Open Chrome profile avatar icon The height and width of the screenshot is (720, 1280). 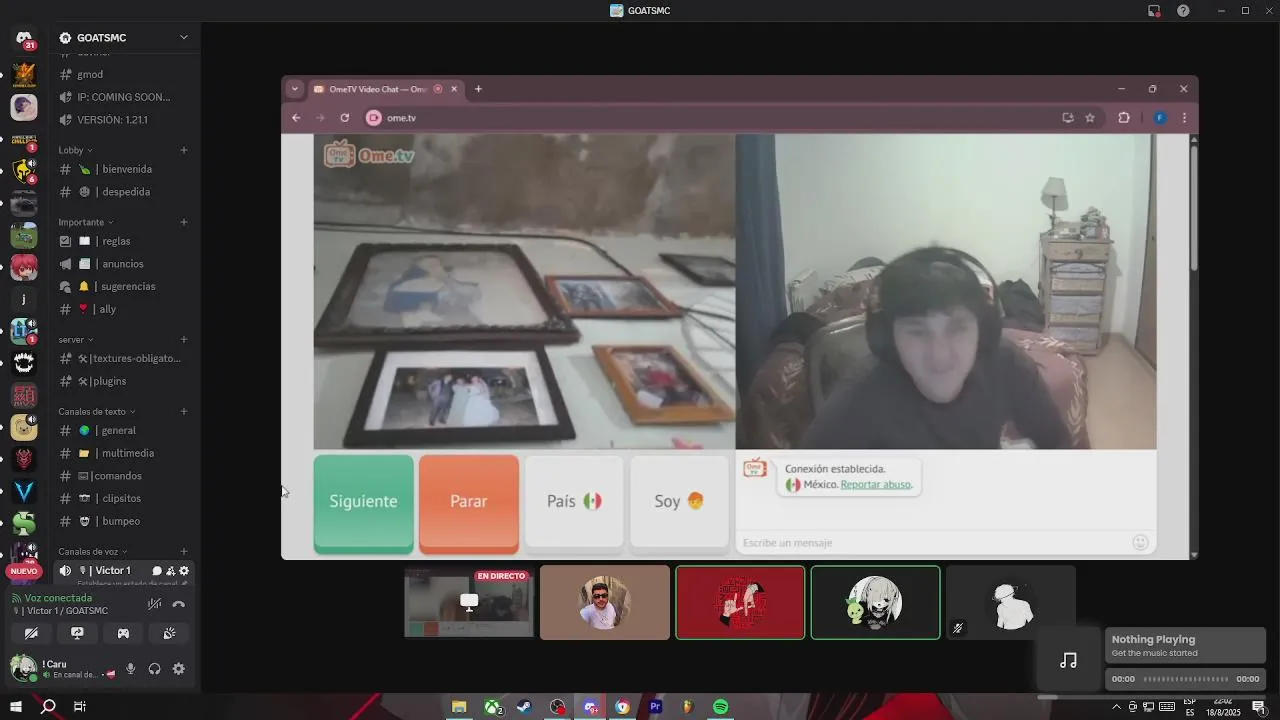[x=1160, y=118]
